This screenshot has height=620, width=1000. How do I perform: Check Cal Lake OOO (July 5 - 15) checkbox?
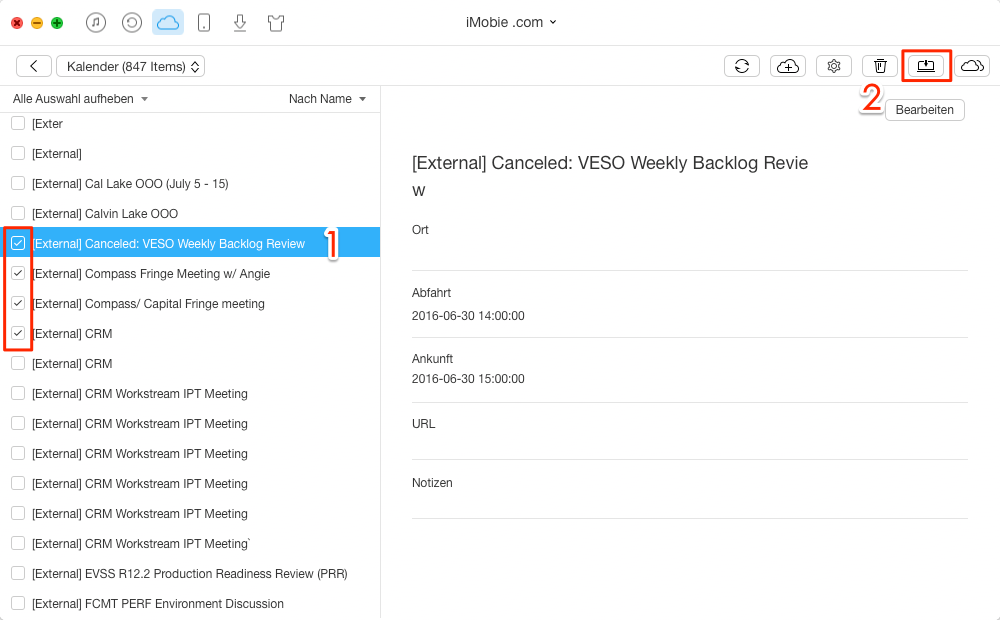[18, 183]
